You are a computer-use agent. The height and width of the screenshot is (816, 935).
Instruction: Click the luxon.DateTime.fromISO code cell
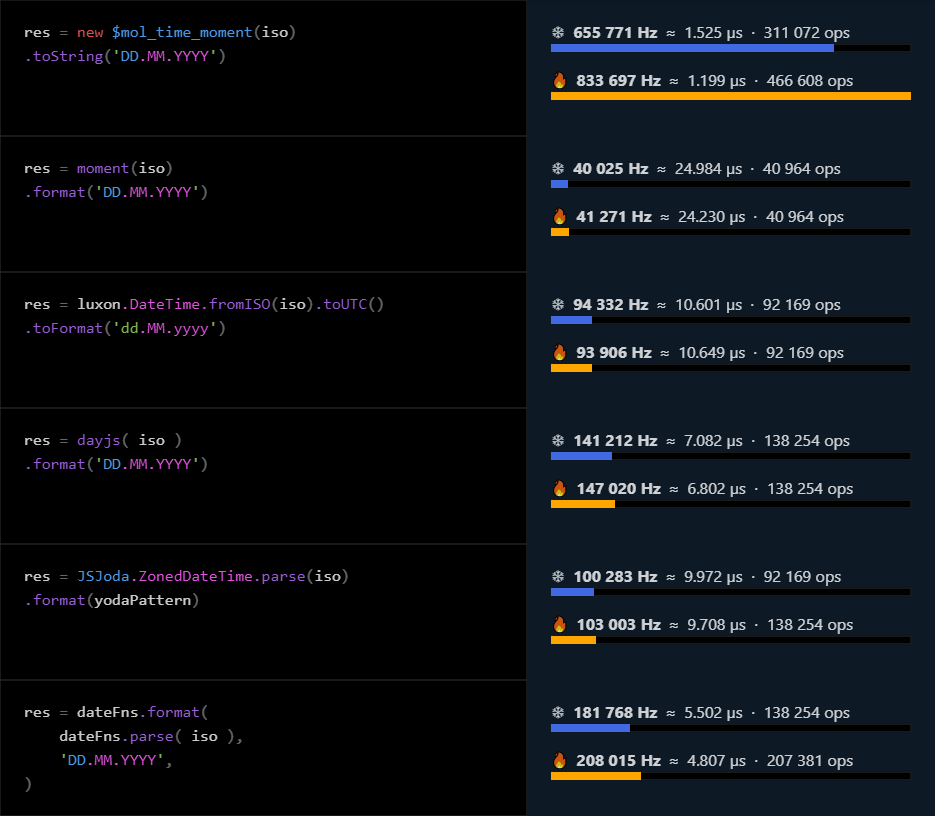pos(263,340)
